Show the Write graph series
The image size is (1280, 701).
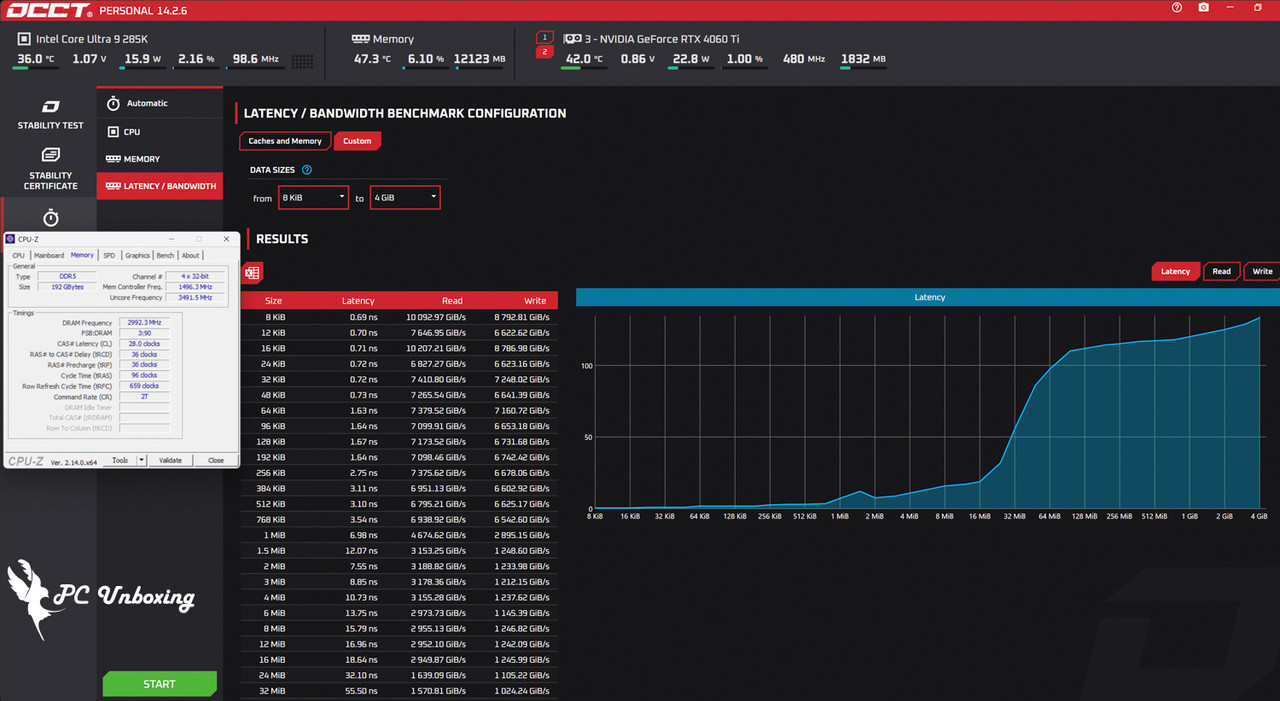click(x=1263, y=271)
